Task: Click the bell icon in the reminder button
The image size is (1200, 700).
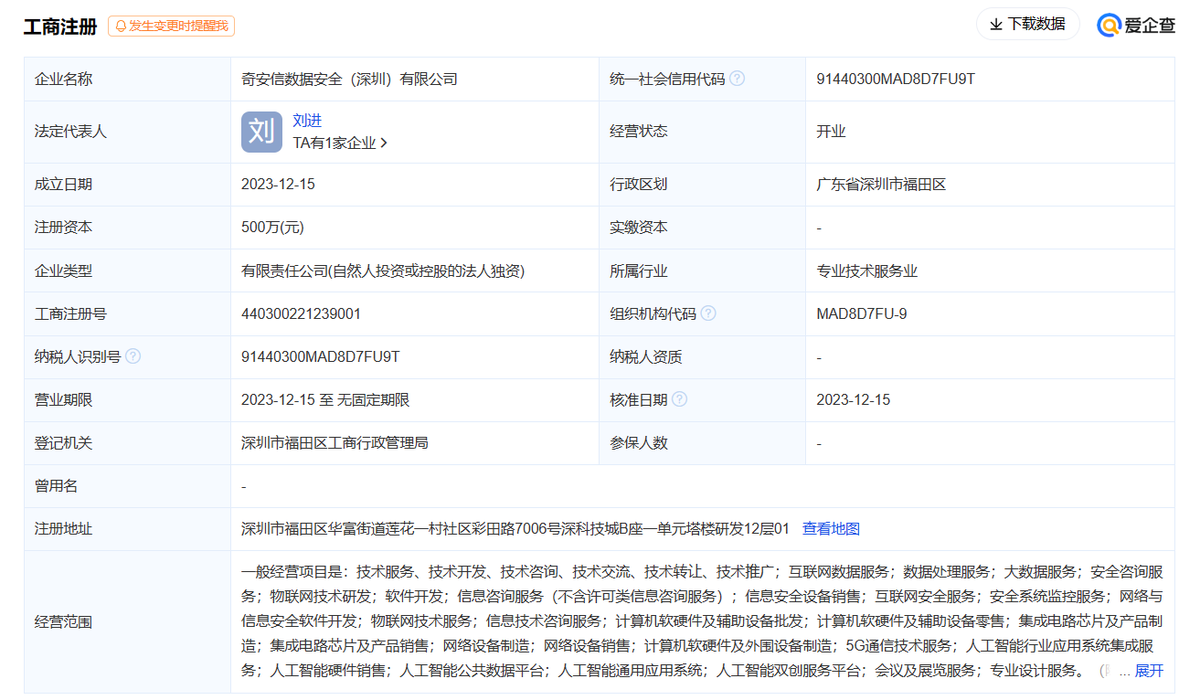Action: (119, 27)
